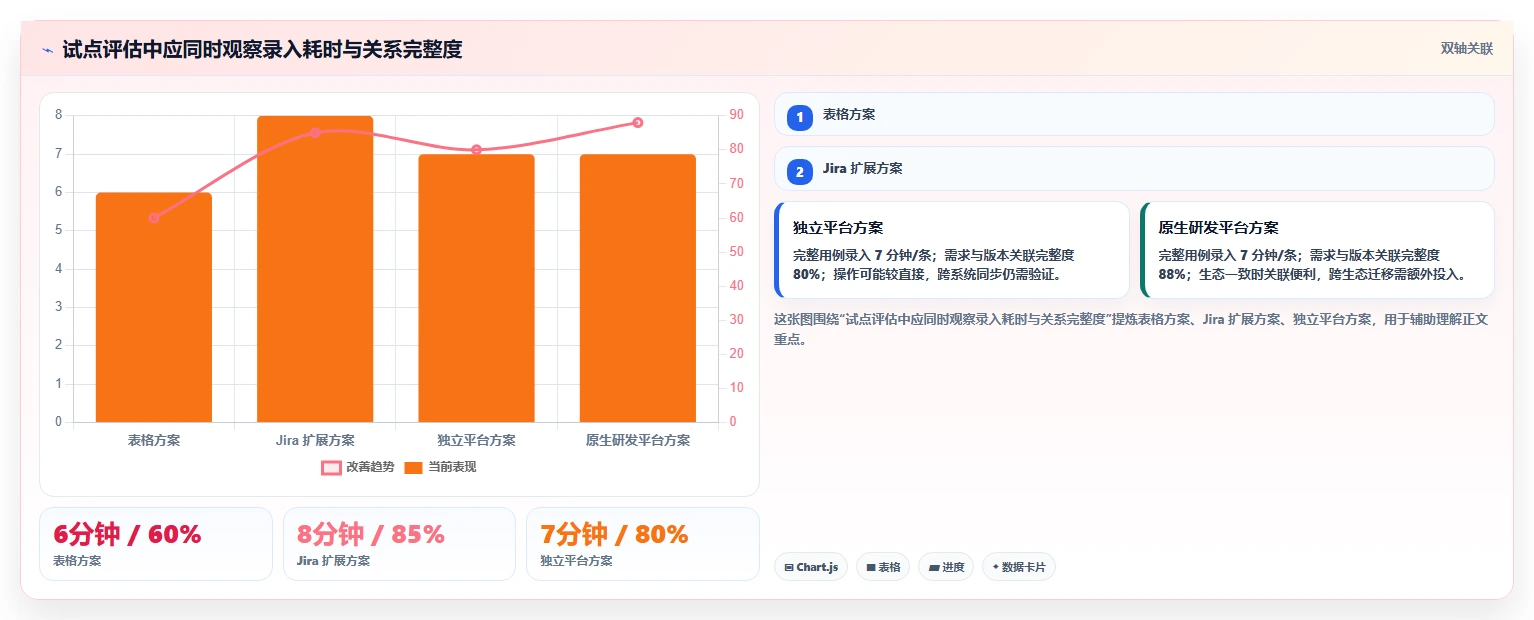Viewport: 1534px width, 620px height.
Task: Click the title 试点评估中应同时观察录入耗时与关系完整度
Action: [x=262, y=50]
